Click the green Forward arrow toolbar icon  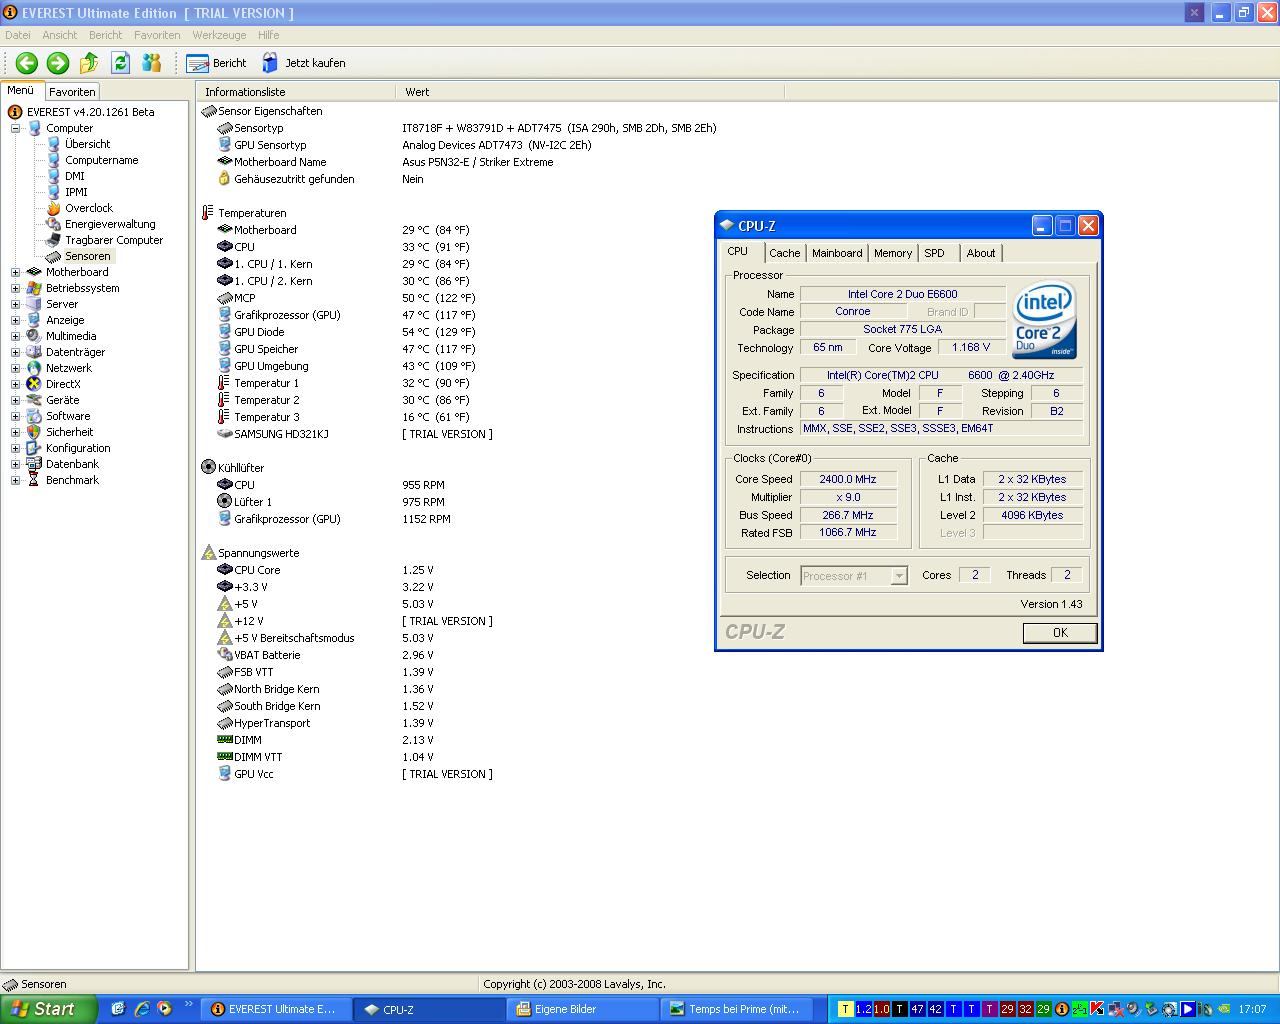point(58,63)
